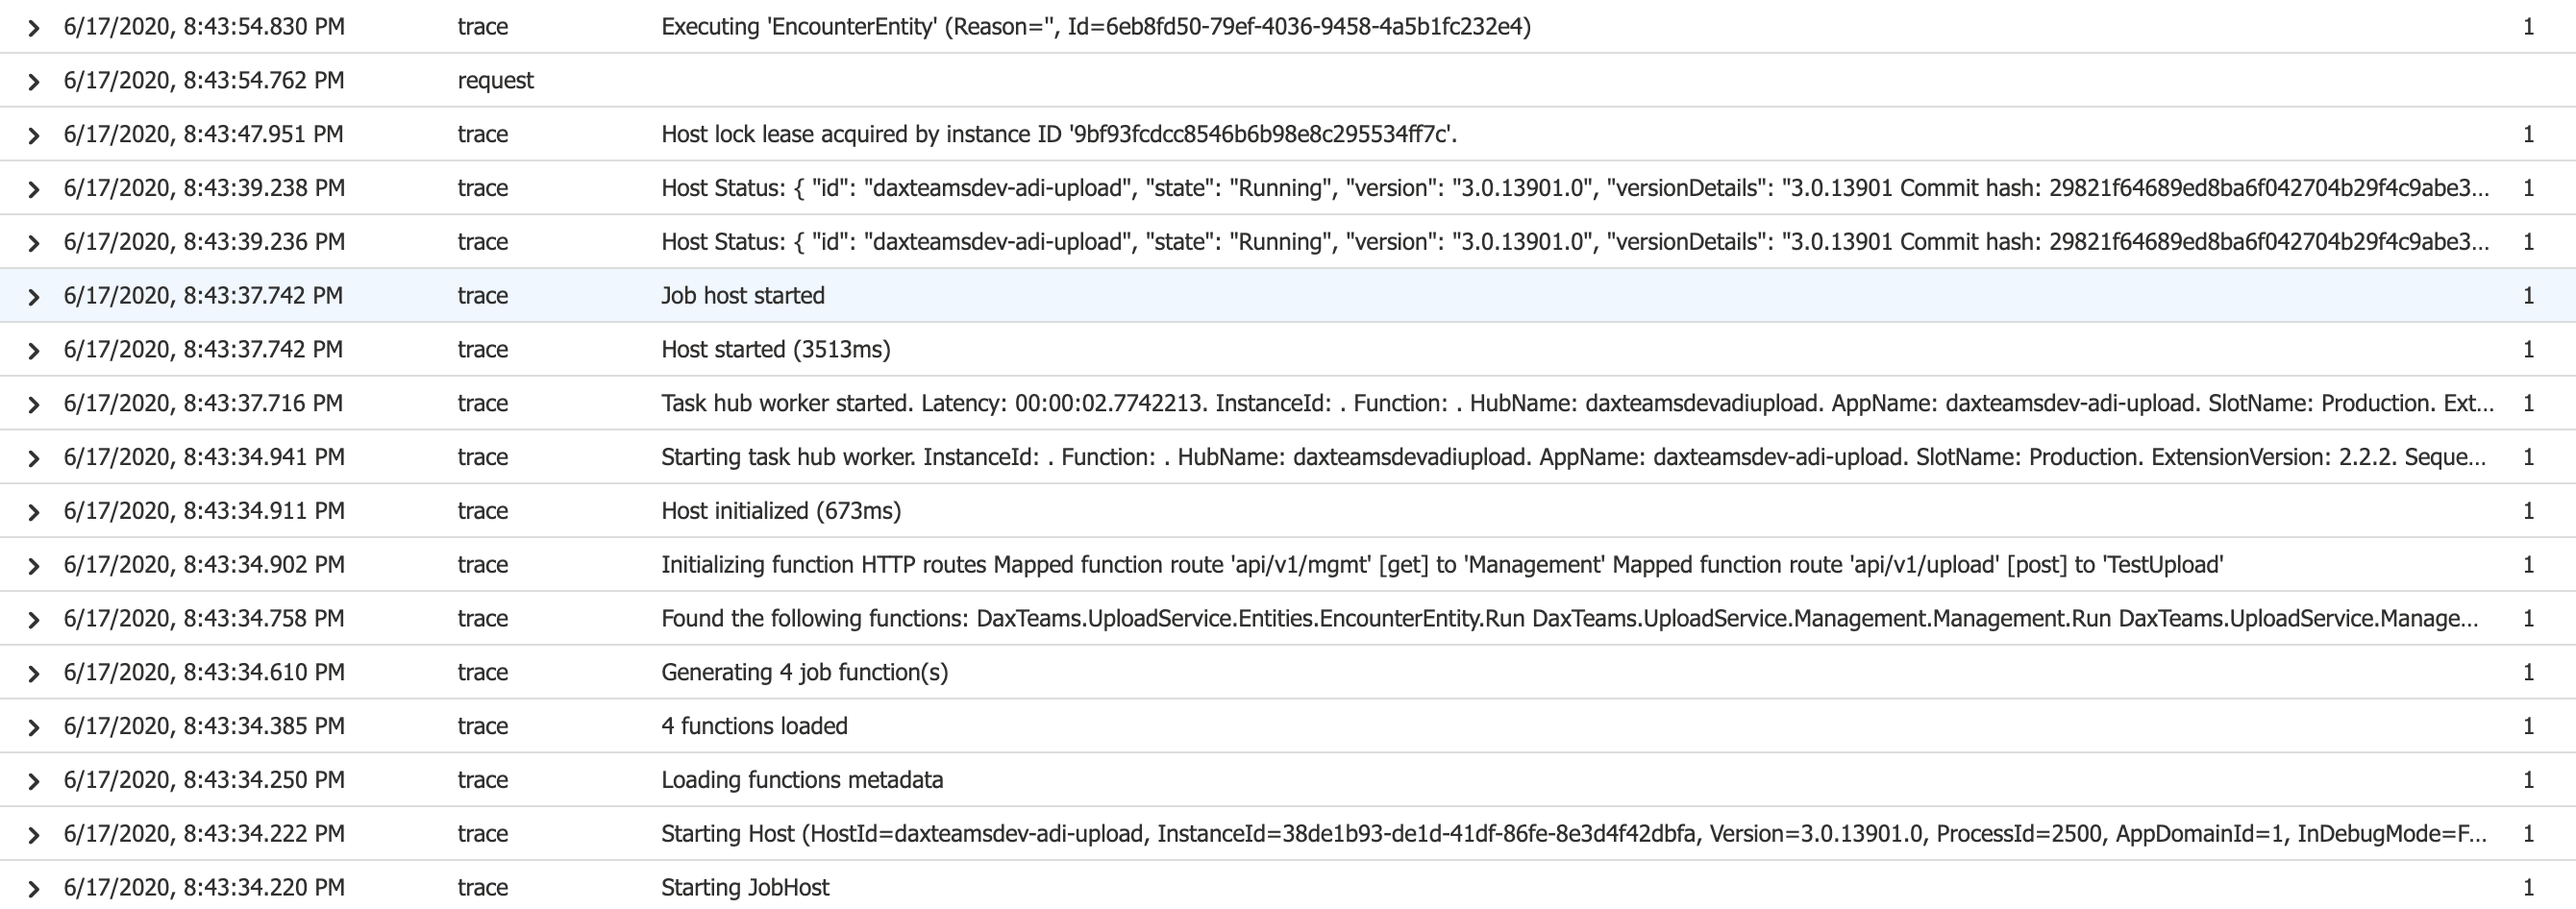Expand the 'Executing EncounterEntity' log entry
2576x909 pixels.
click(x=35, y=27)
